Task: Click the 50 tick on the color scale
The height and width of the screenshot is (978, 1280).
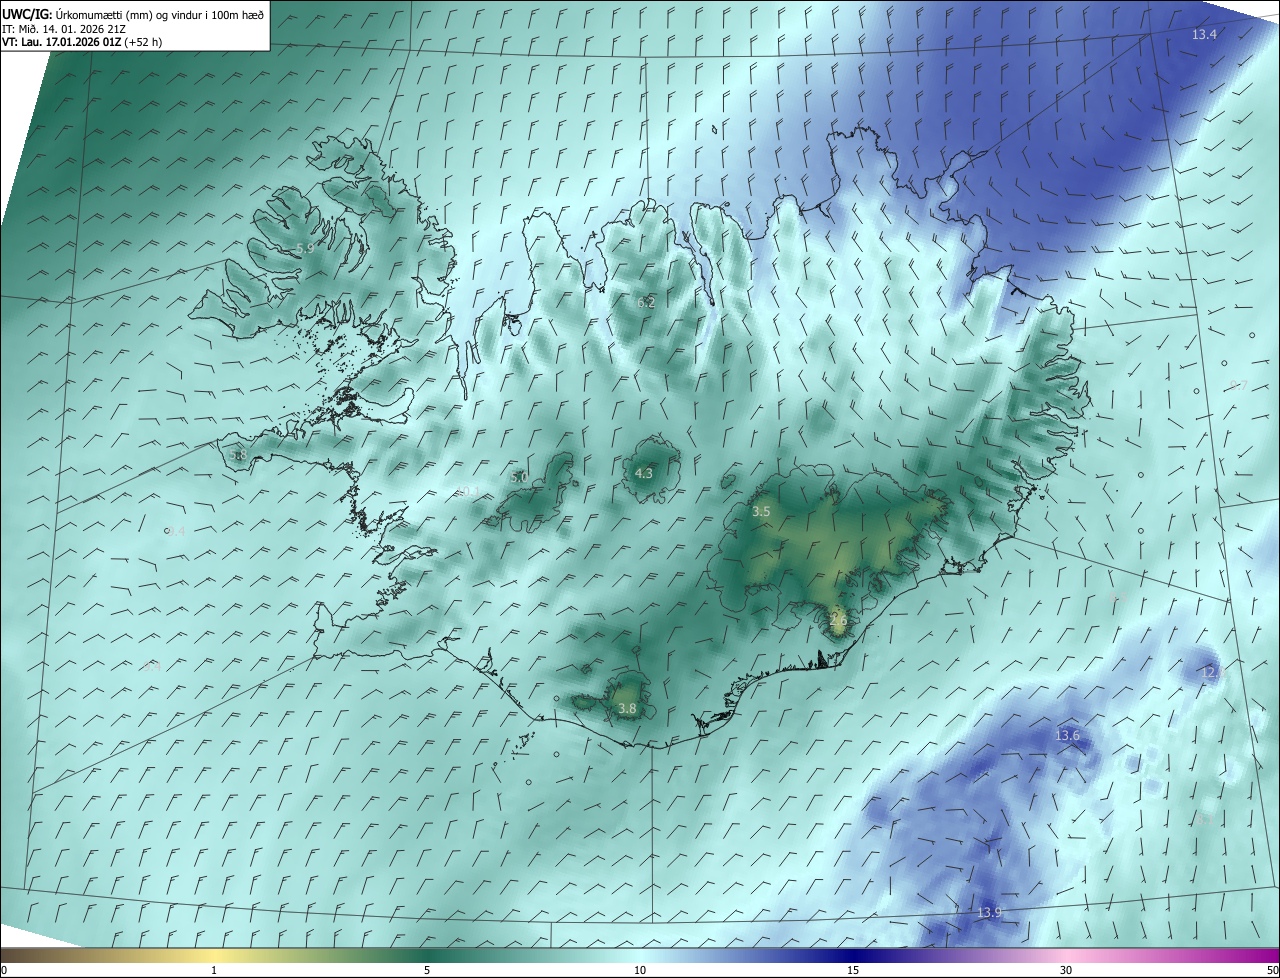Action: point(1272,970)
